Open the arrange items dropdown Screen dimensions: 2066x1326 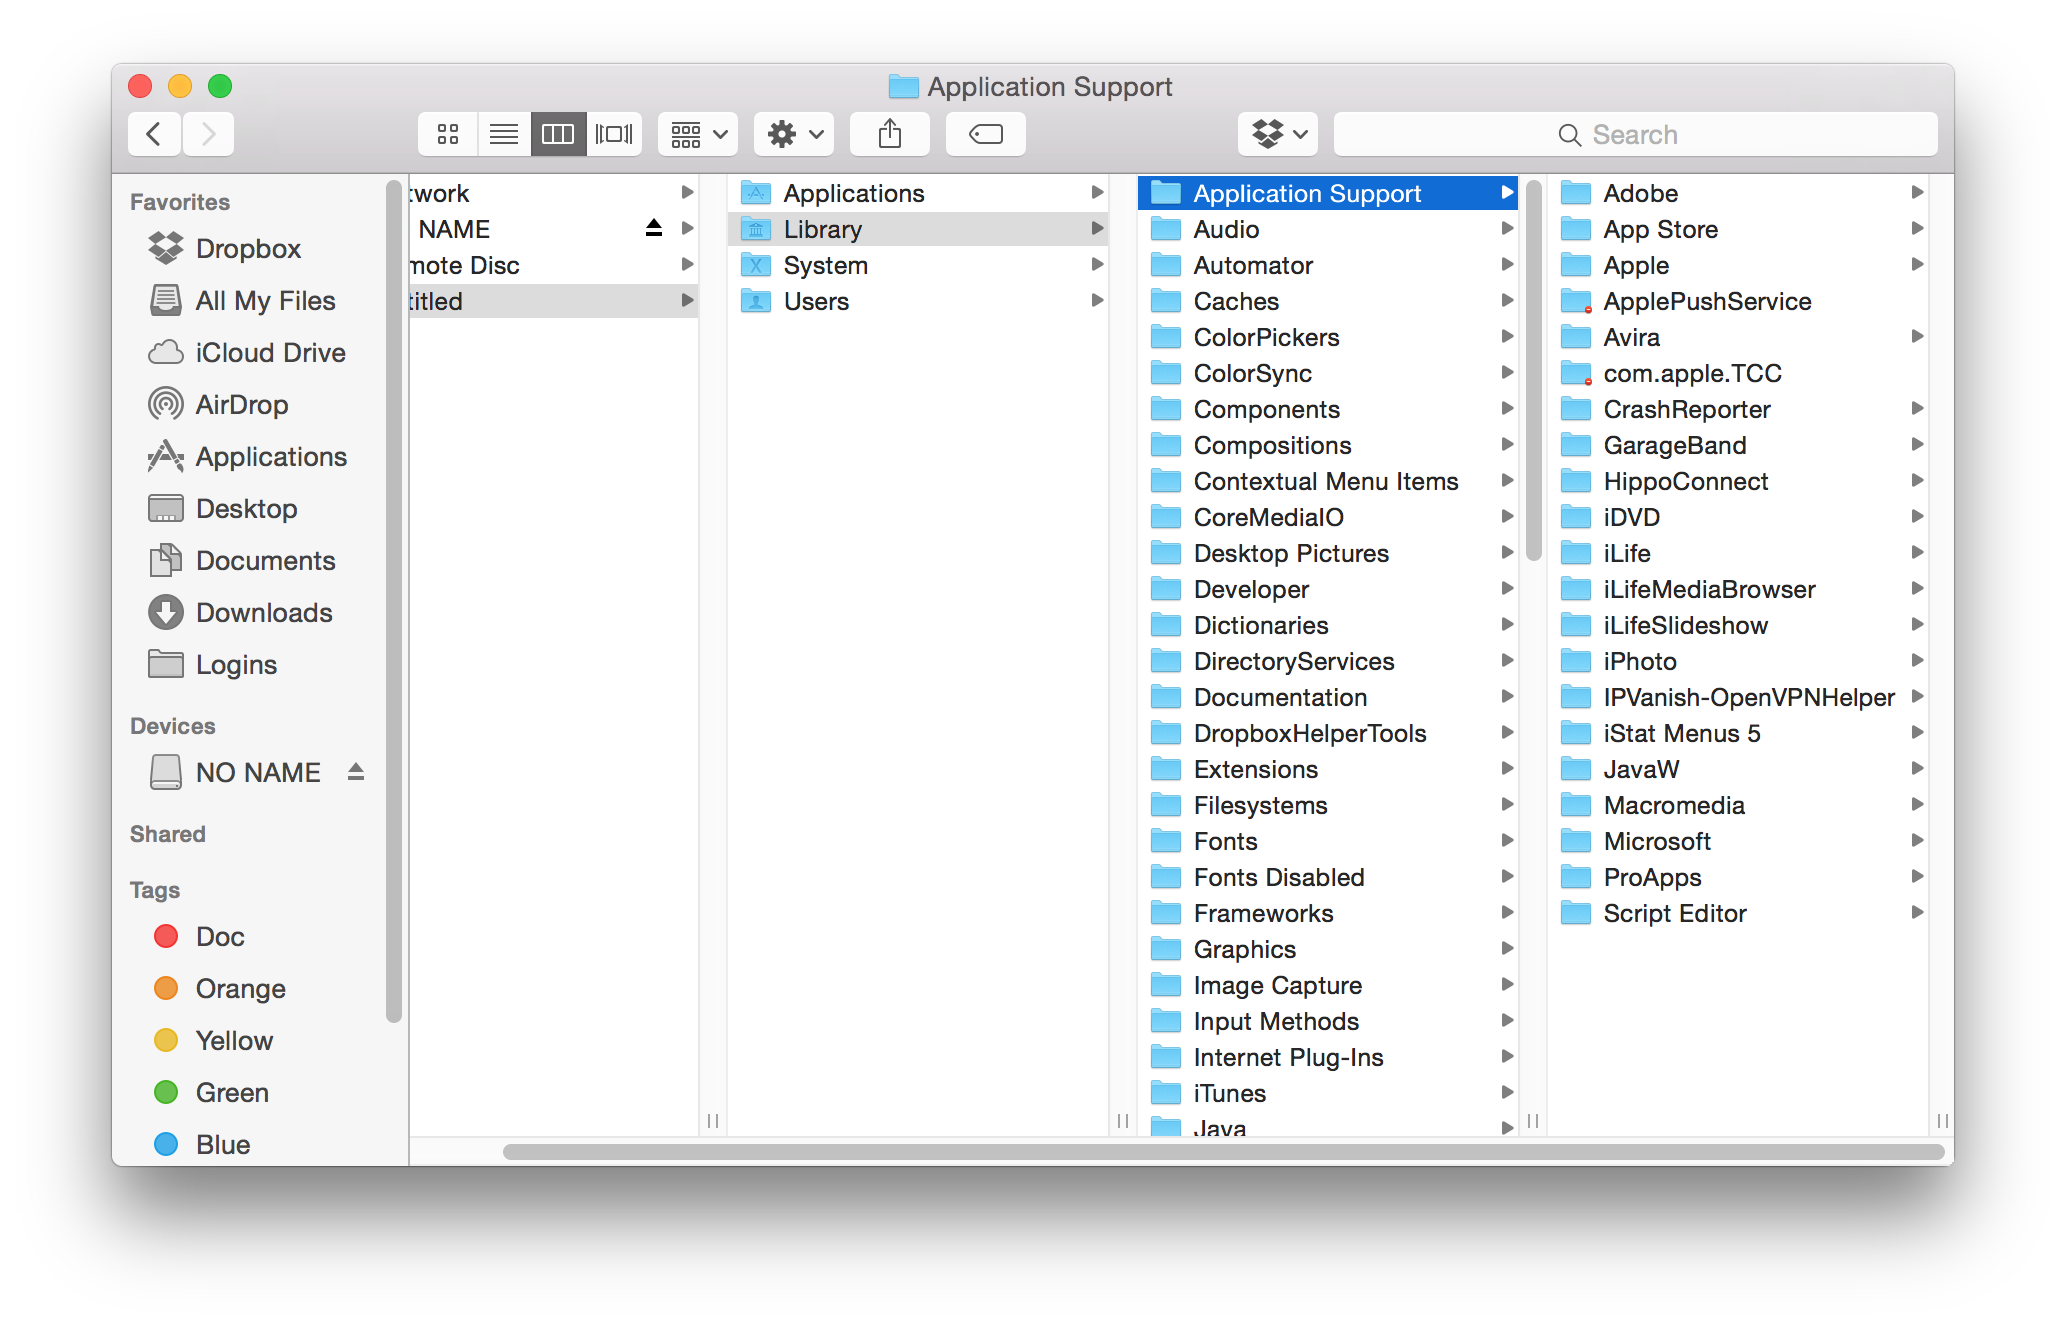(x=698, y=134)
